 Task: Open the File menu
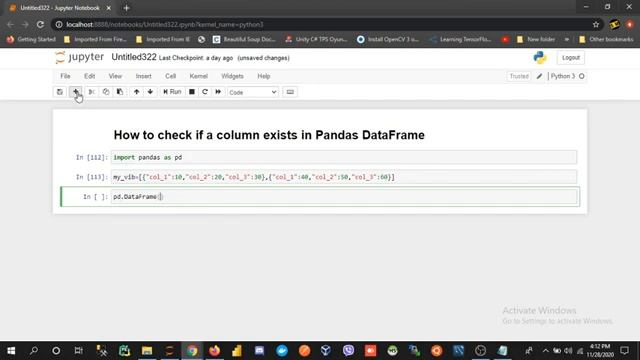click(65, 76)
